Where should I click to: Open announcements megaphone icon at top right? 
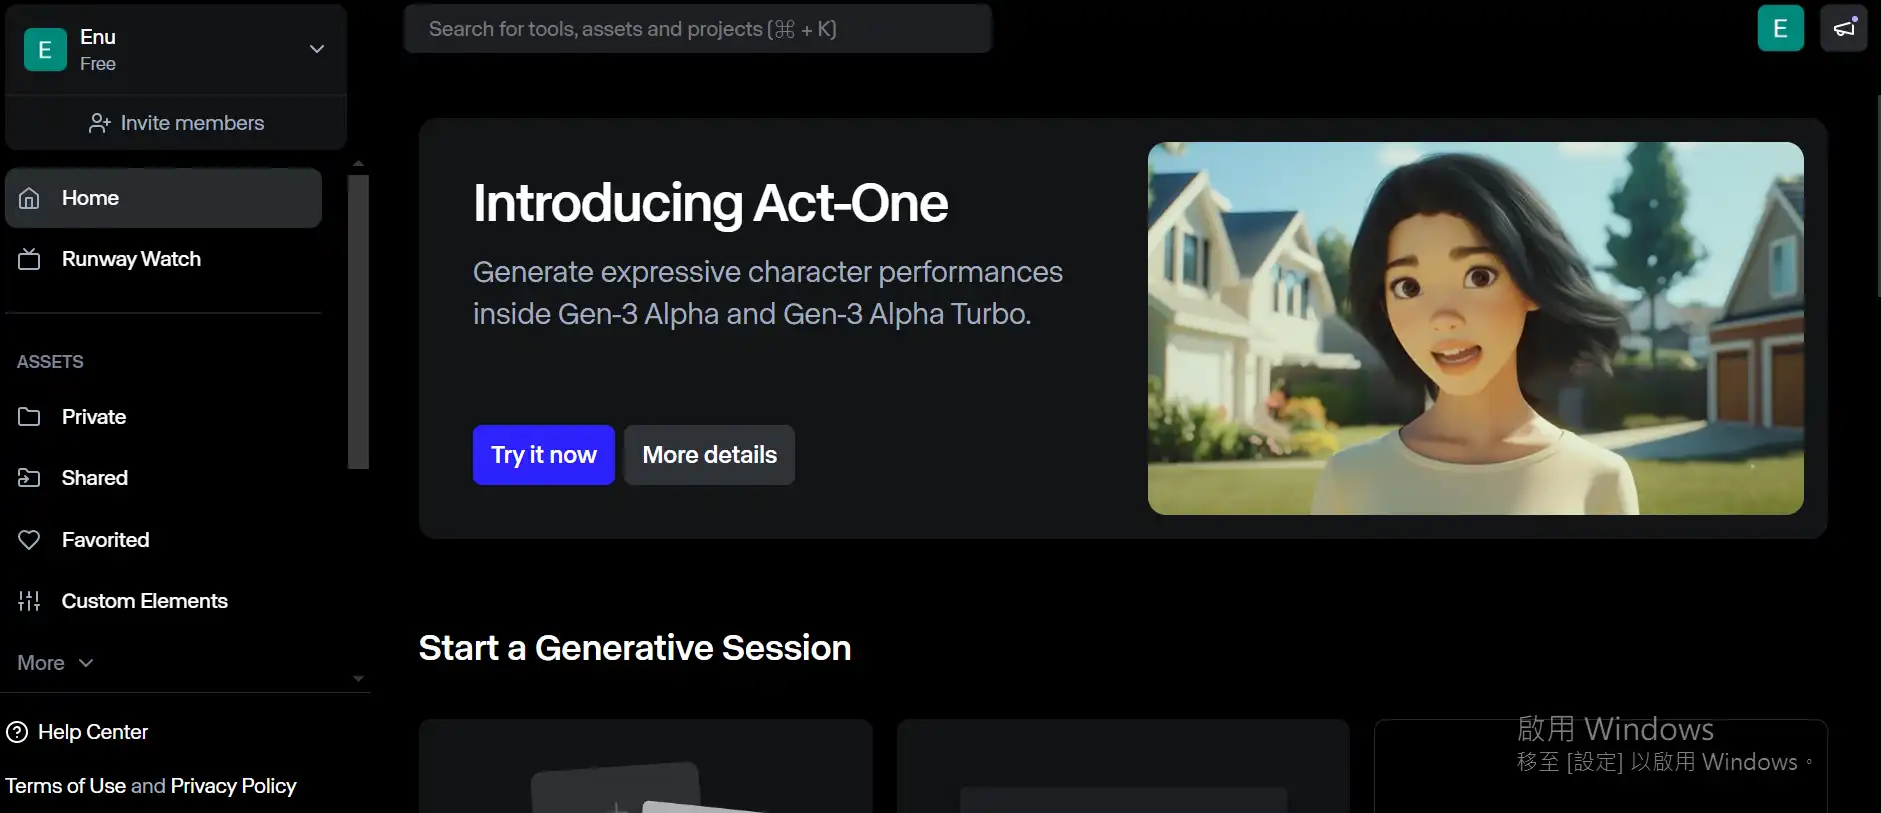pos(1844,28)
